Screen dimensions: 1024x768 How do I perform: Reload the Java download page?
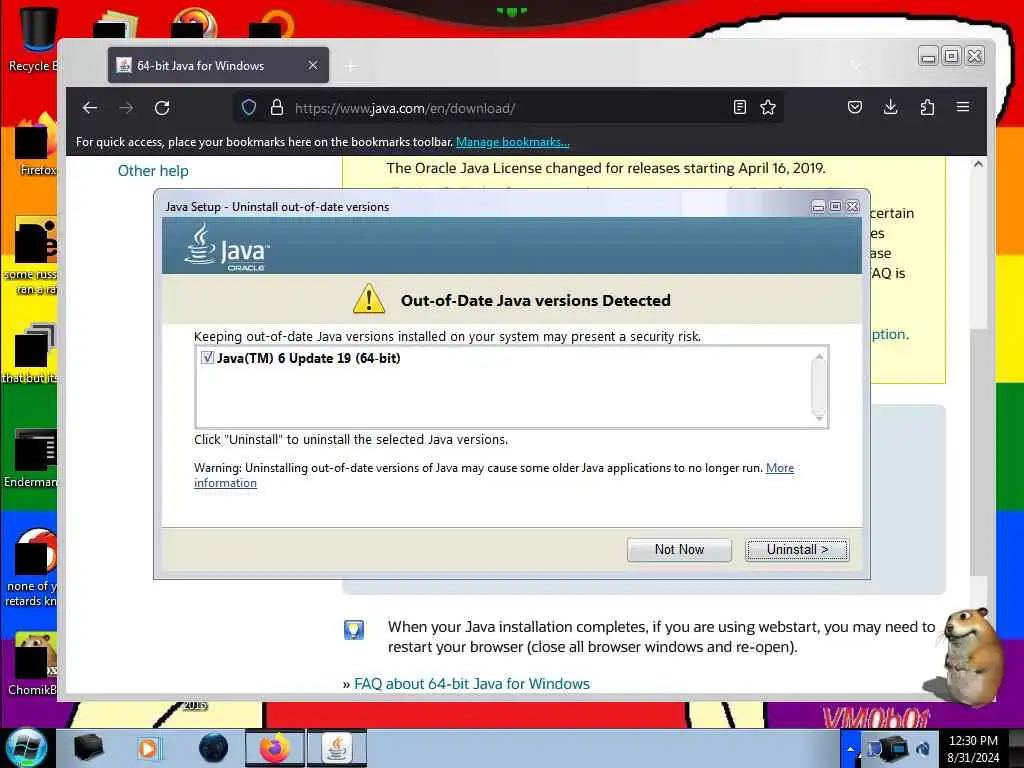tap(162, 108)
